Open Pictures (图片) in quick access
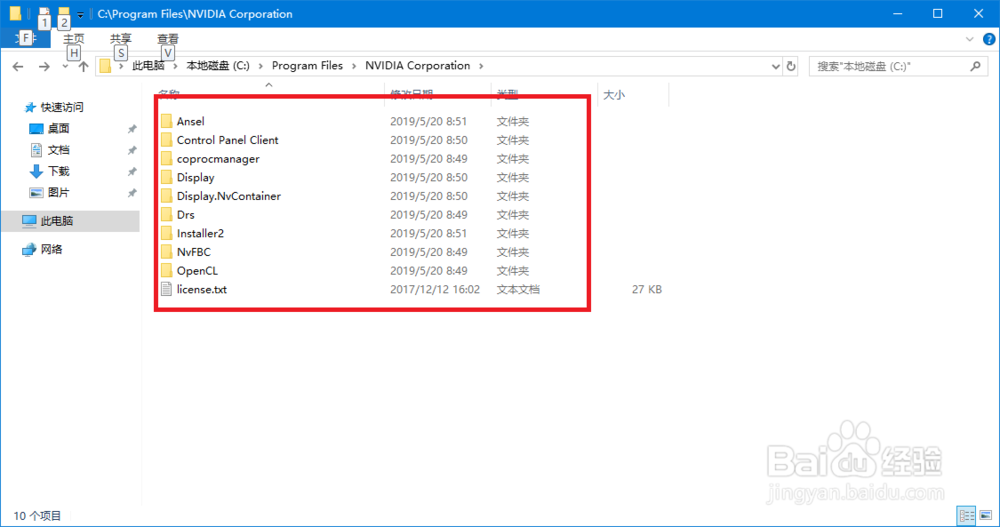Viewport: 1000px width, 527px height. [58, 192]
